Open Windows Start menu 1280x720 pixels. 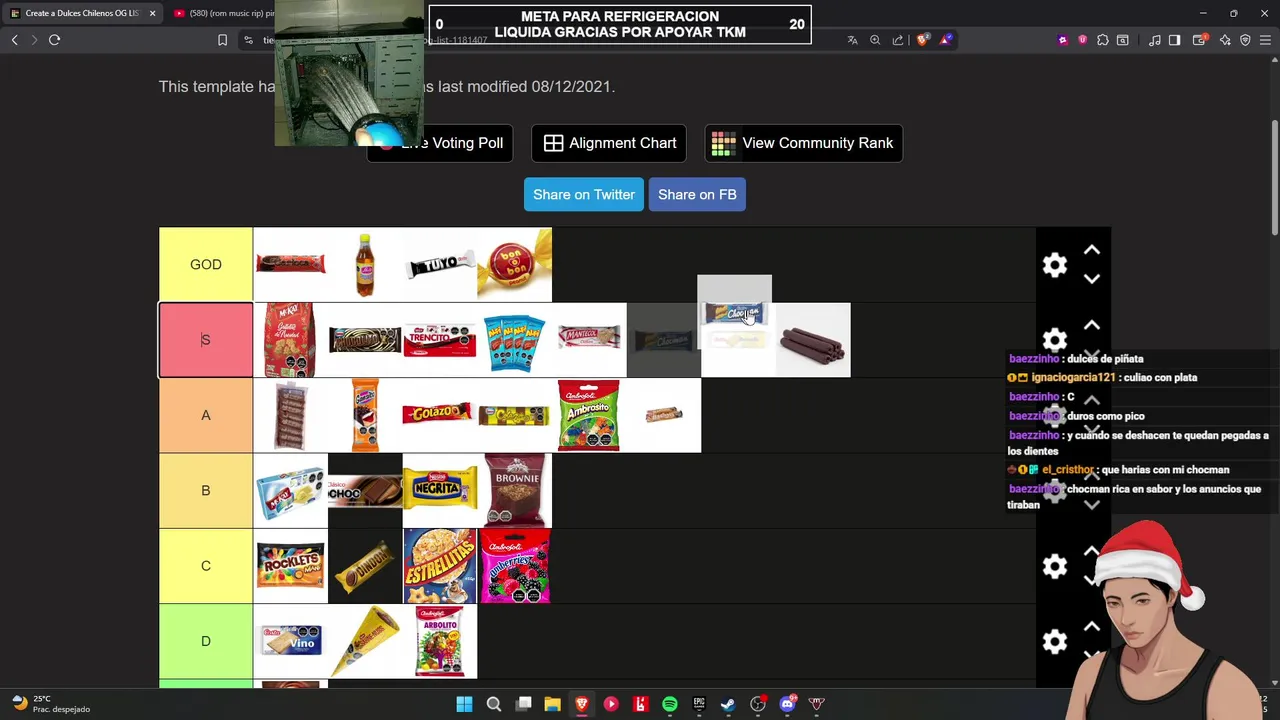coord(464,704)
